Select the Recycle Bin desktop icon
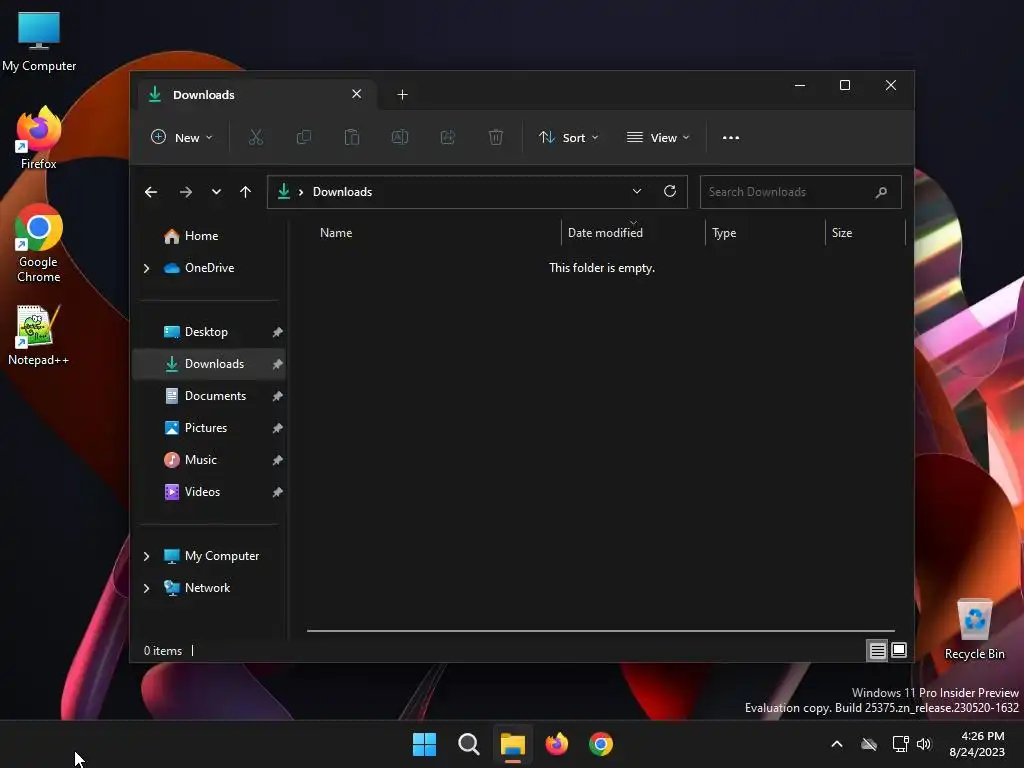The height and width of the screenshot is (768, 1024). 974,630
